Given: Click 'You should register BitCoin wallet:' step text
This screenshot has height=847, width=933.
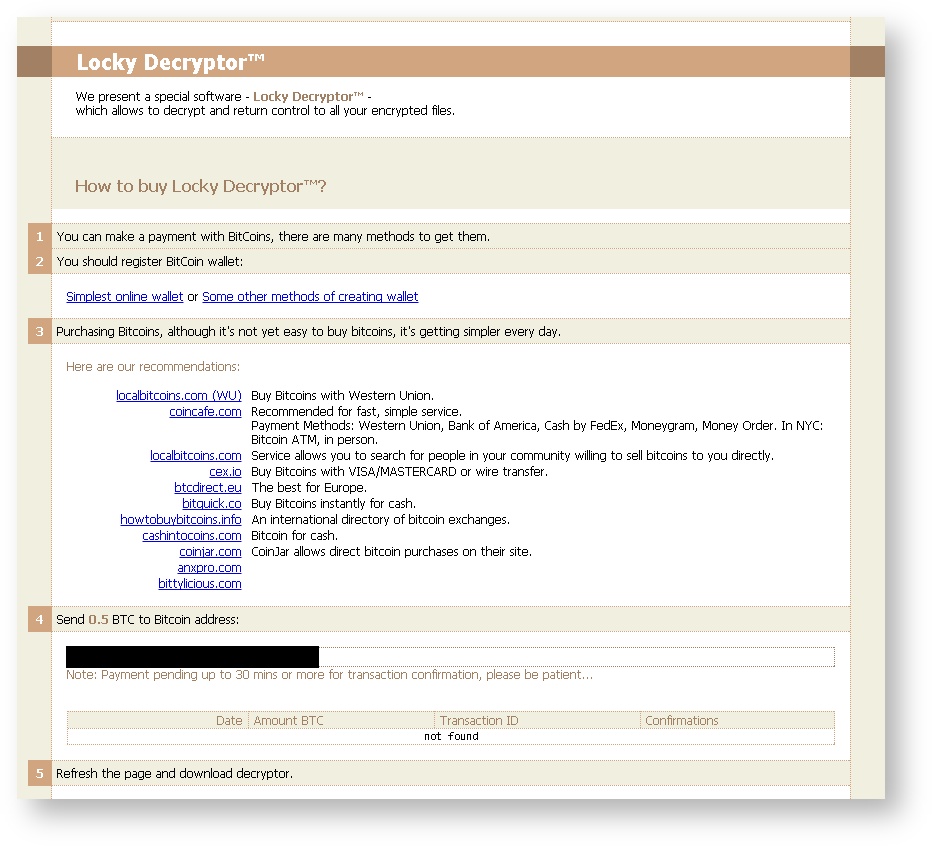Looking at the screenshot, I should pyautogui.click(x=149, y=261).
